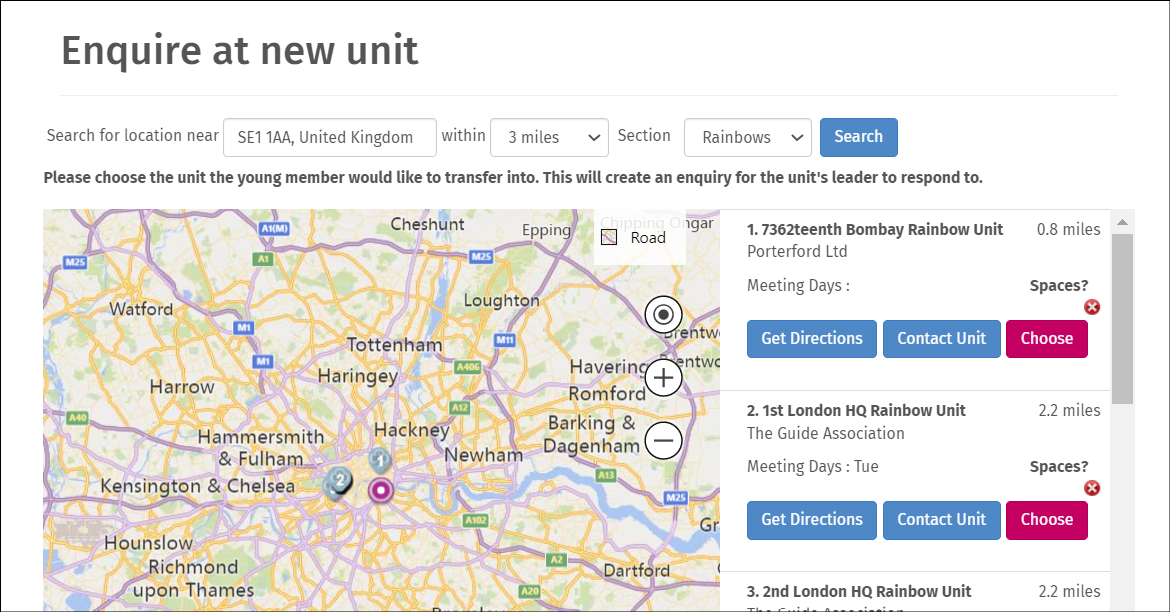Click the 'Meeting Days : Tue' text
This screenshot has width=1170, height=612.
click(813, 466)
